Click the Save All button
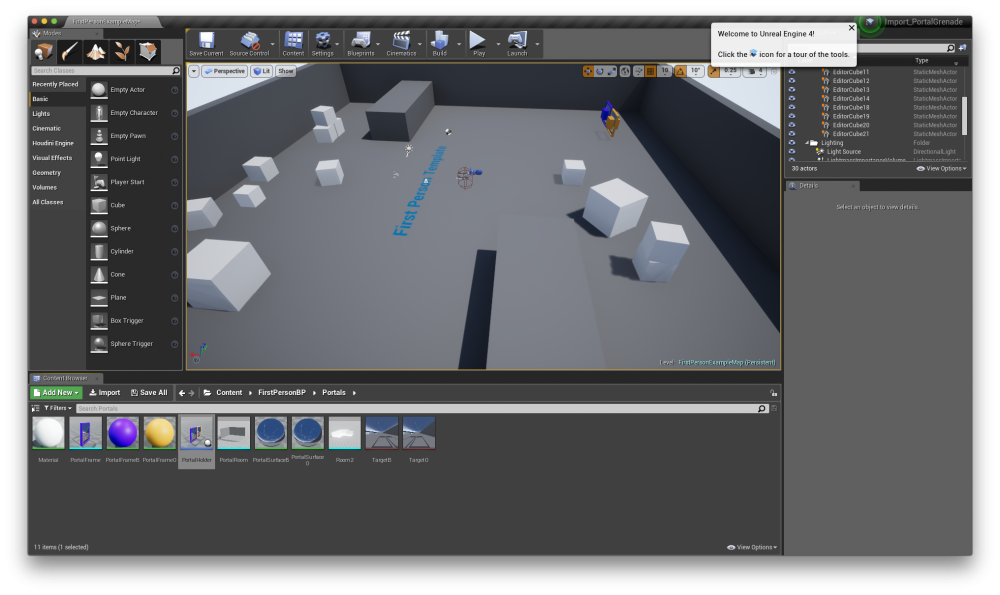Screen dimensions: 1000x595 click(x=149, y=393)
